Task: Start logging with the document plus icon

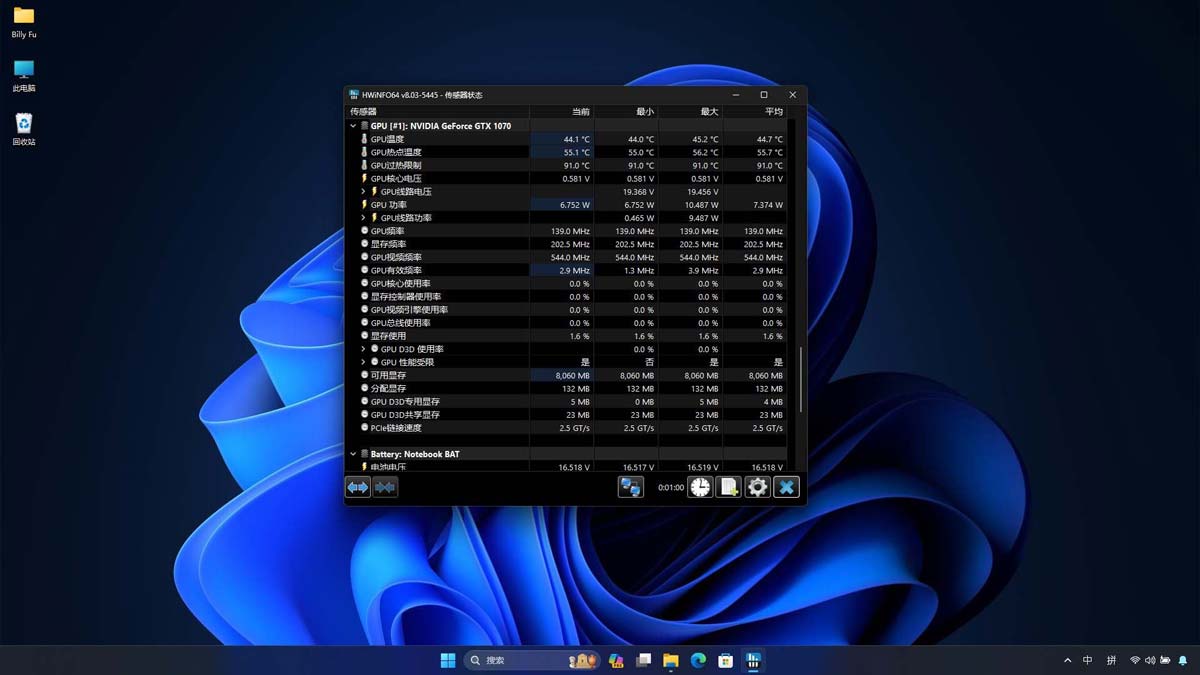Action: point(729,487)
